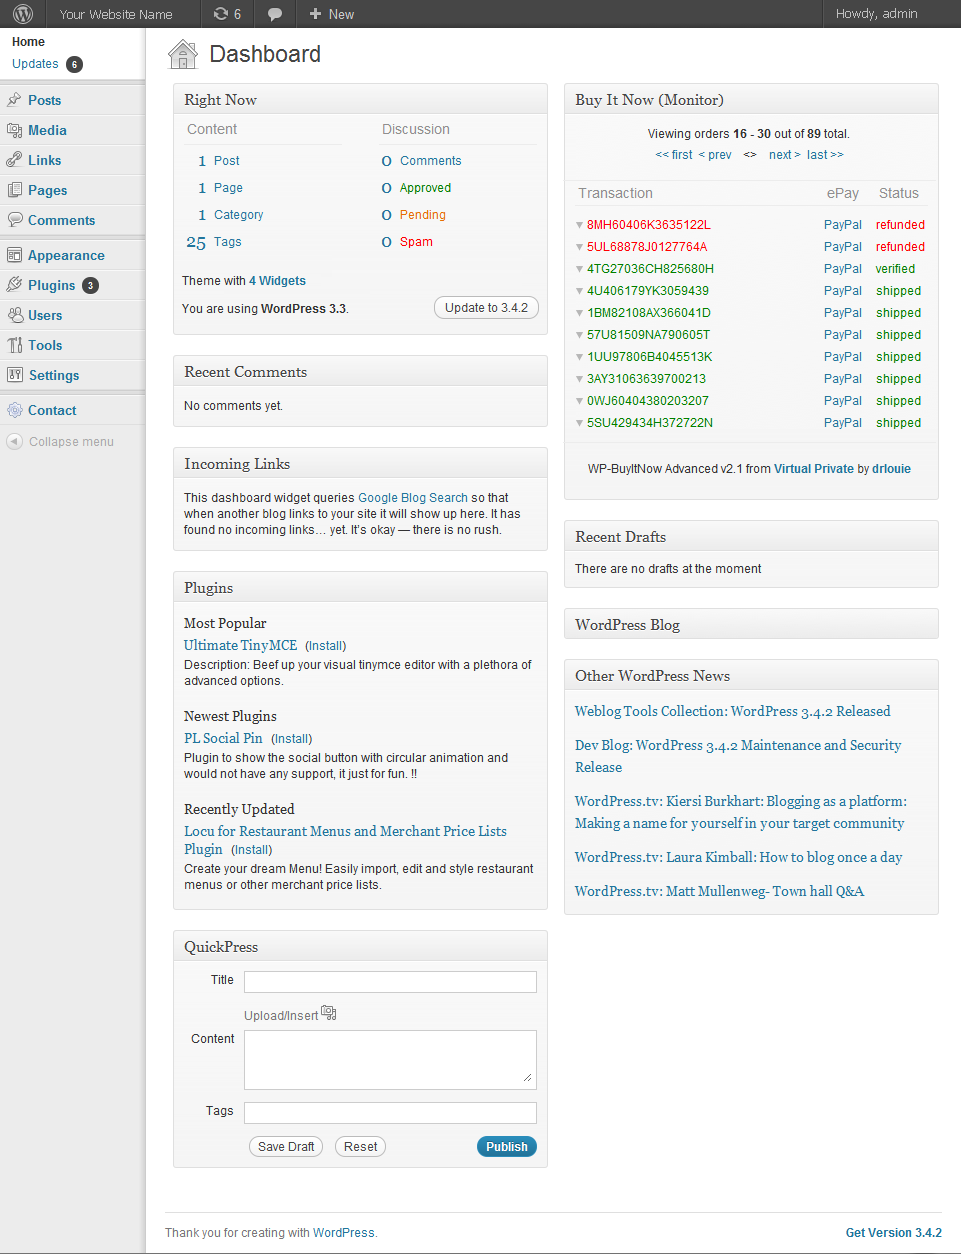This screenshot has width=961, height=1254.
Task: Click the Media icon in sidebar
Action: tap(14, 130)
